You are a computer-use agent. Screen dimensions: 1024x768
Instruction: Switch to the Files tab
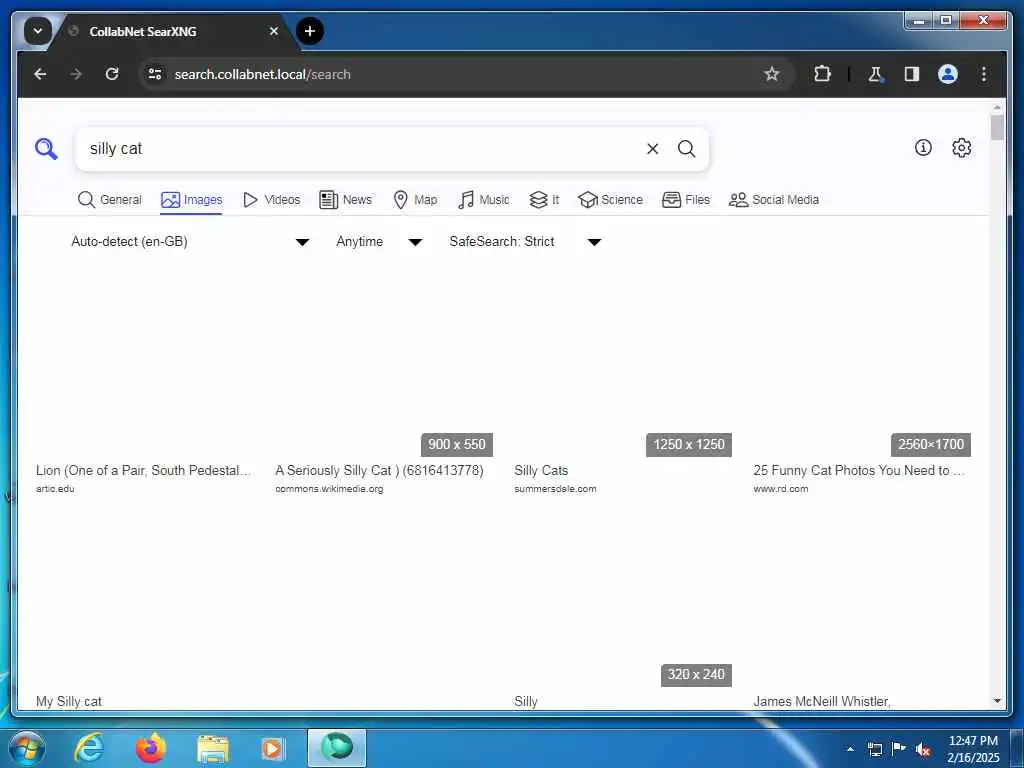pyautogui.click(x=686, y=199)
